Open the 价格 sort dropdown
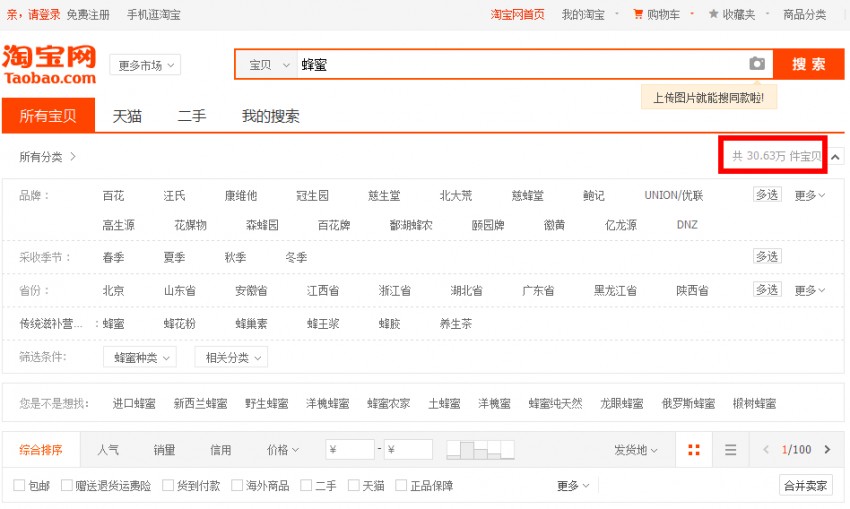 click(x=282, y=449)
